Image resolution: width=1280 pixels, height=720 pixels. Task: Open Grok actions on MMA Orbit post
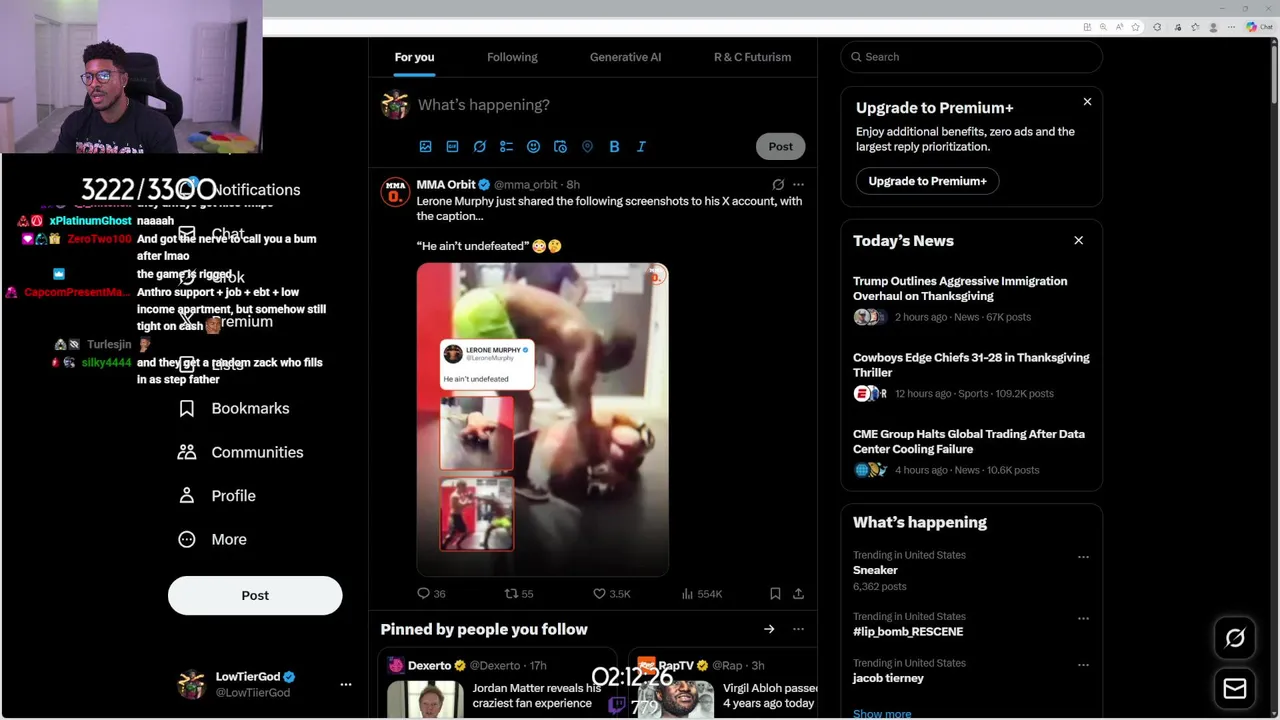click(x=778, y=184)
